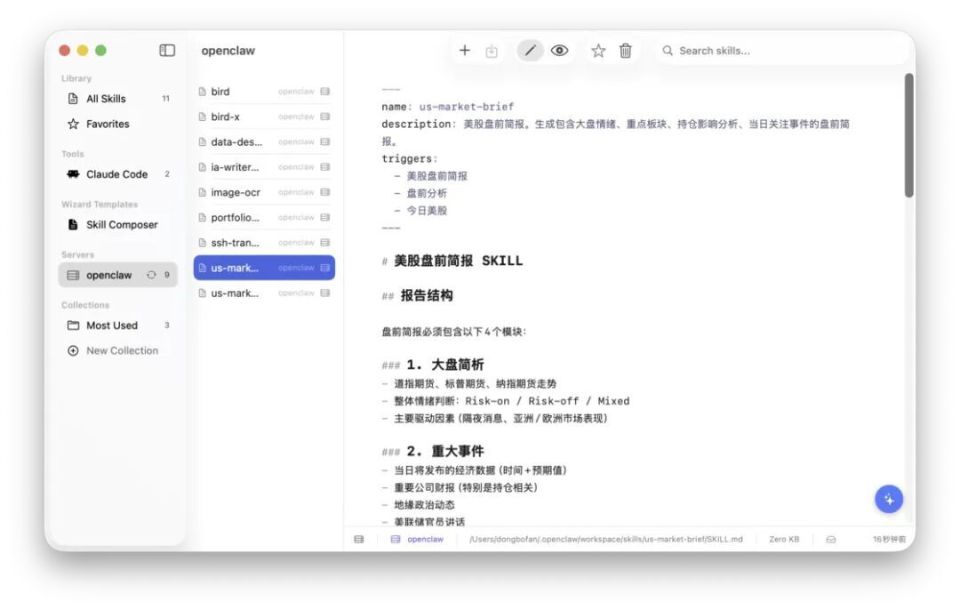Image resolution: width=960 pixels, height=610 pixels.
Task: Click the import skill icon in the toolbar
Action: (491, 49)
